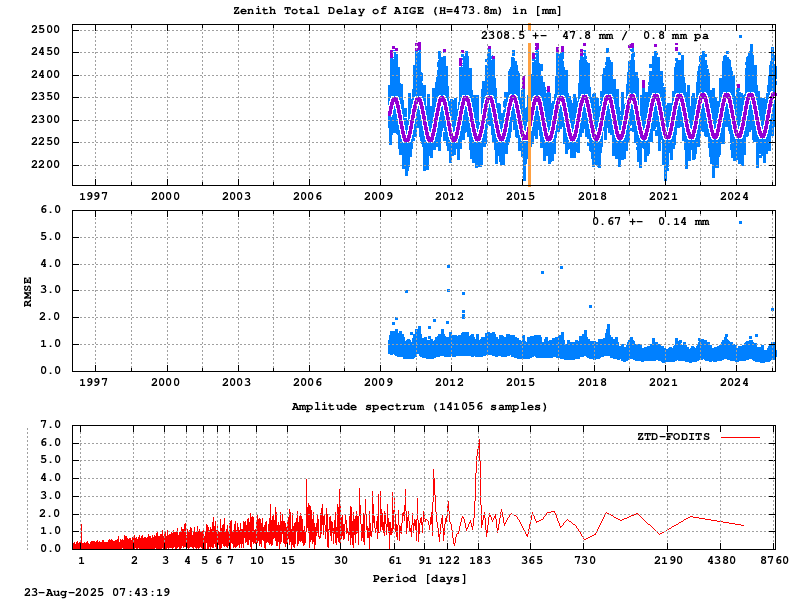This screenshot has height=600, width=800.
Task: Click the 'ZTD-FODITS' legend label
Action: (x=673, y=437)
